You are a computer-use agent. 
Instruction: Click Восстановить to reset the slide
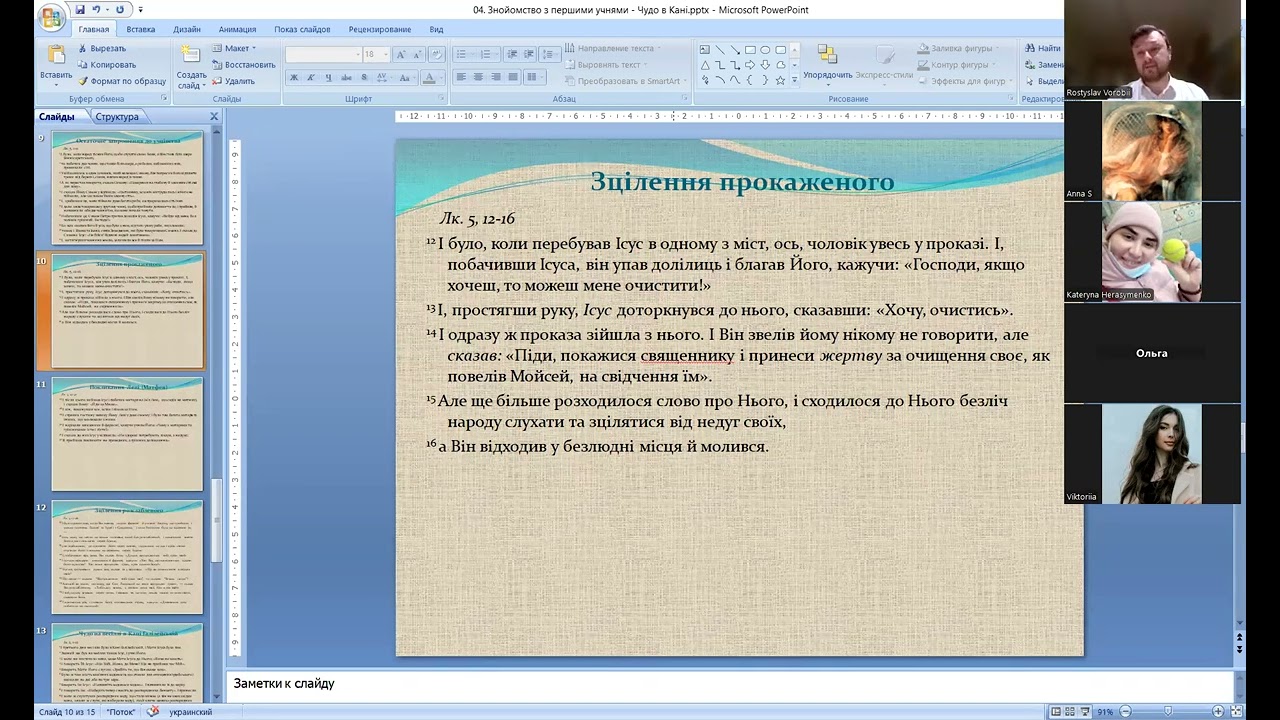coord(243,65)
